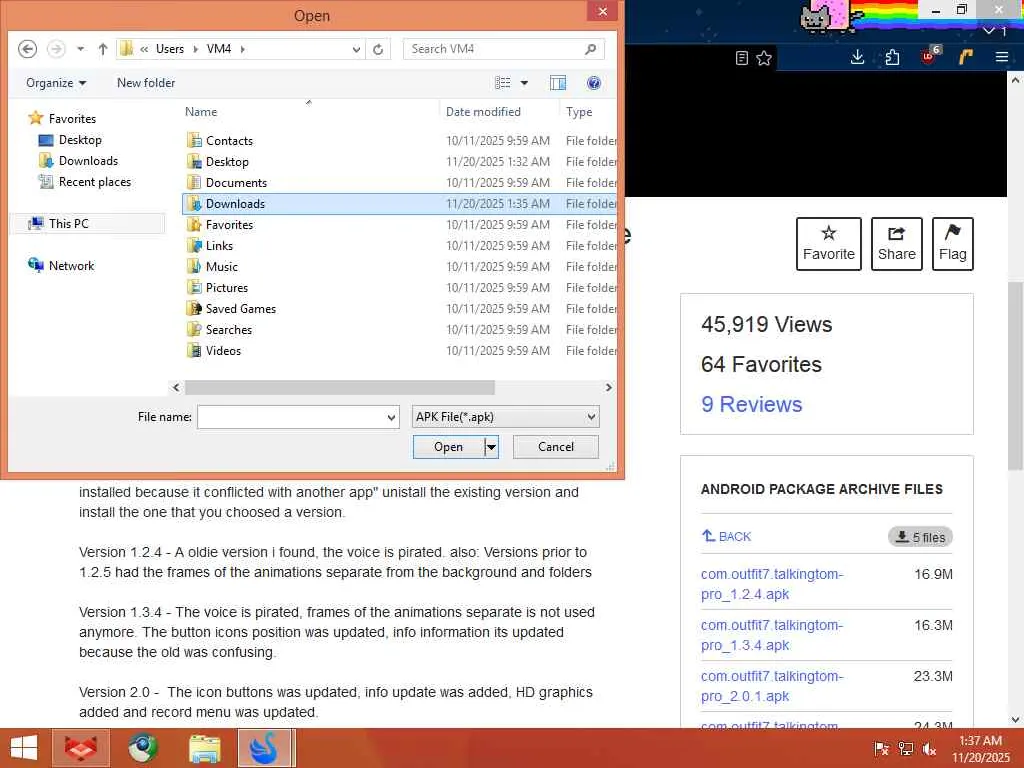The image size is (1024, 768).
Task: Click the uBlock extension icon with badge 6
Action: pyautogui.click(x=930, y=56)
